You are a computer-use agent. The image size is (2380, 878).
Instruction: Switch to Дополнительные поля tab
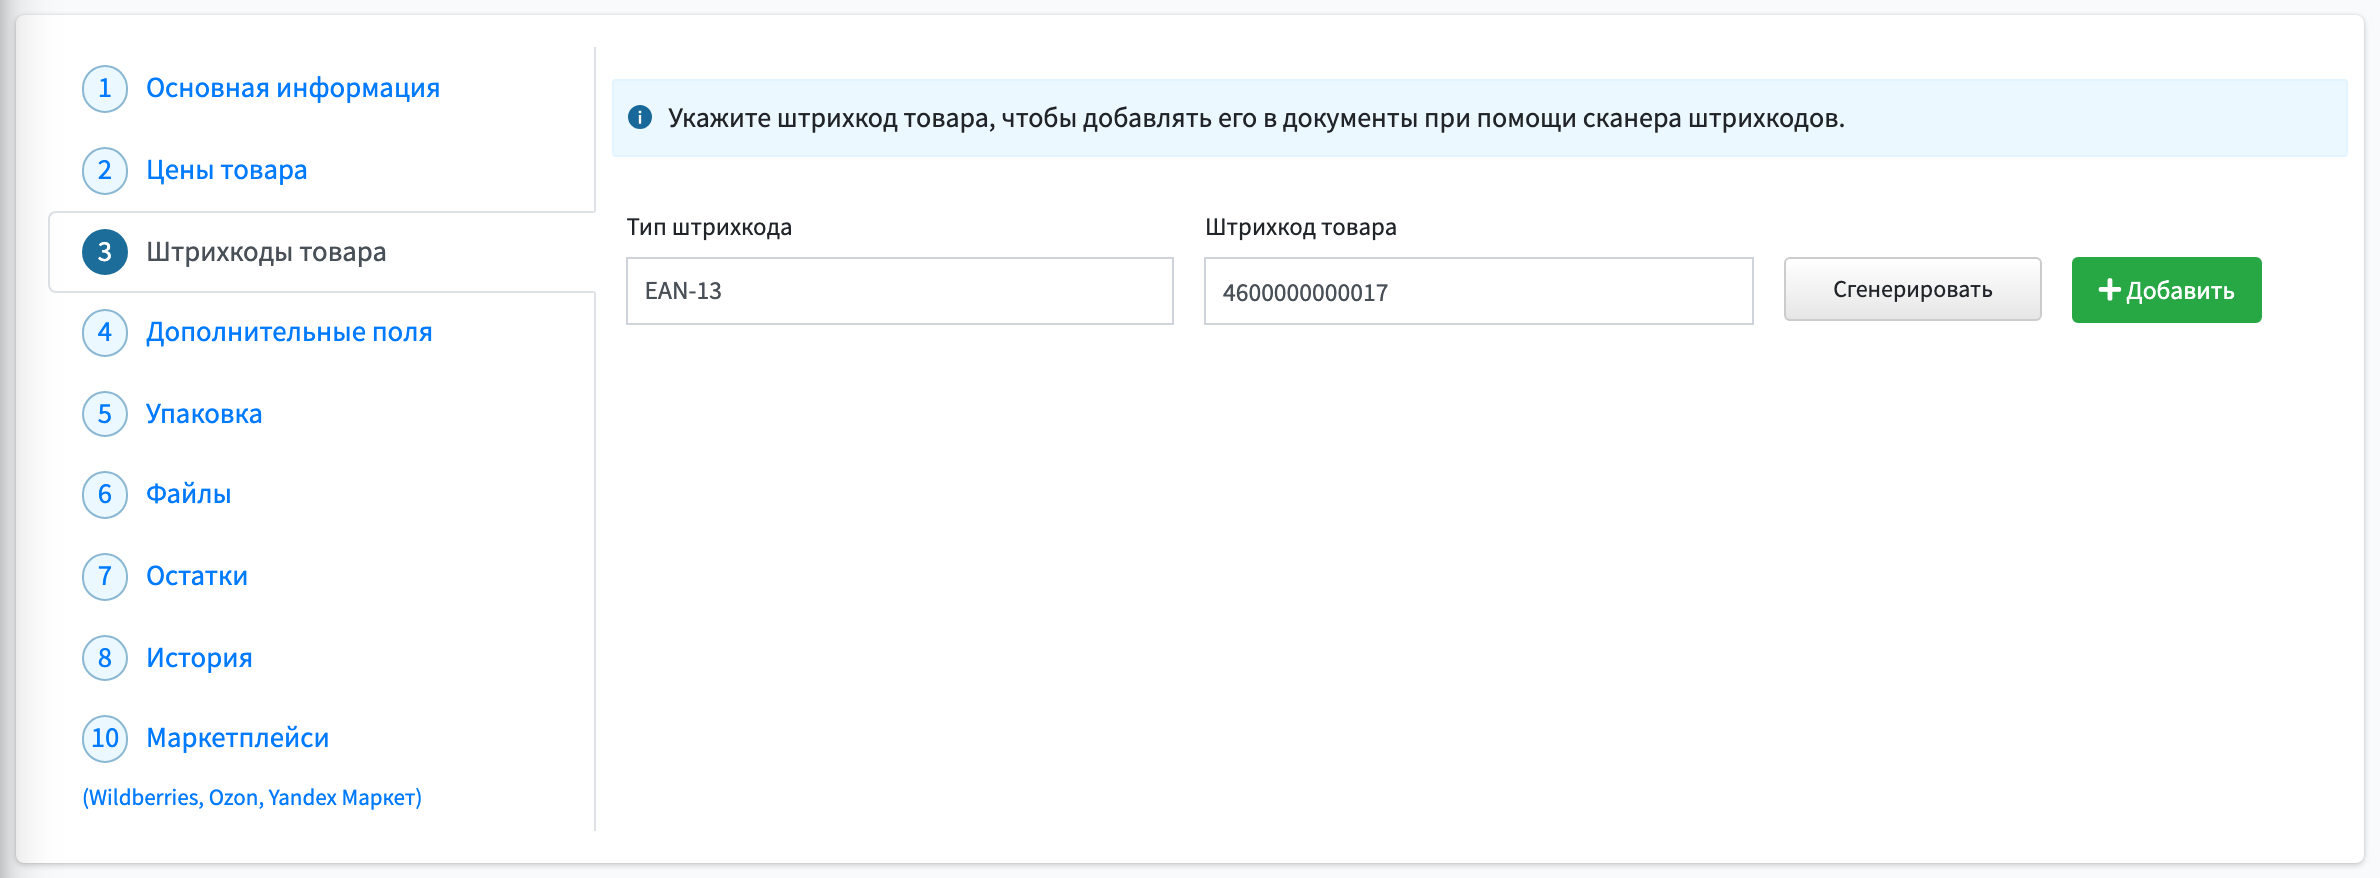point(289,332)
